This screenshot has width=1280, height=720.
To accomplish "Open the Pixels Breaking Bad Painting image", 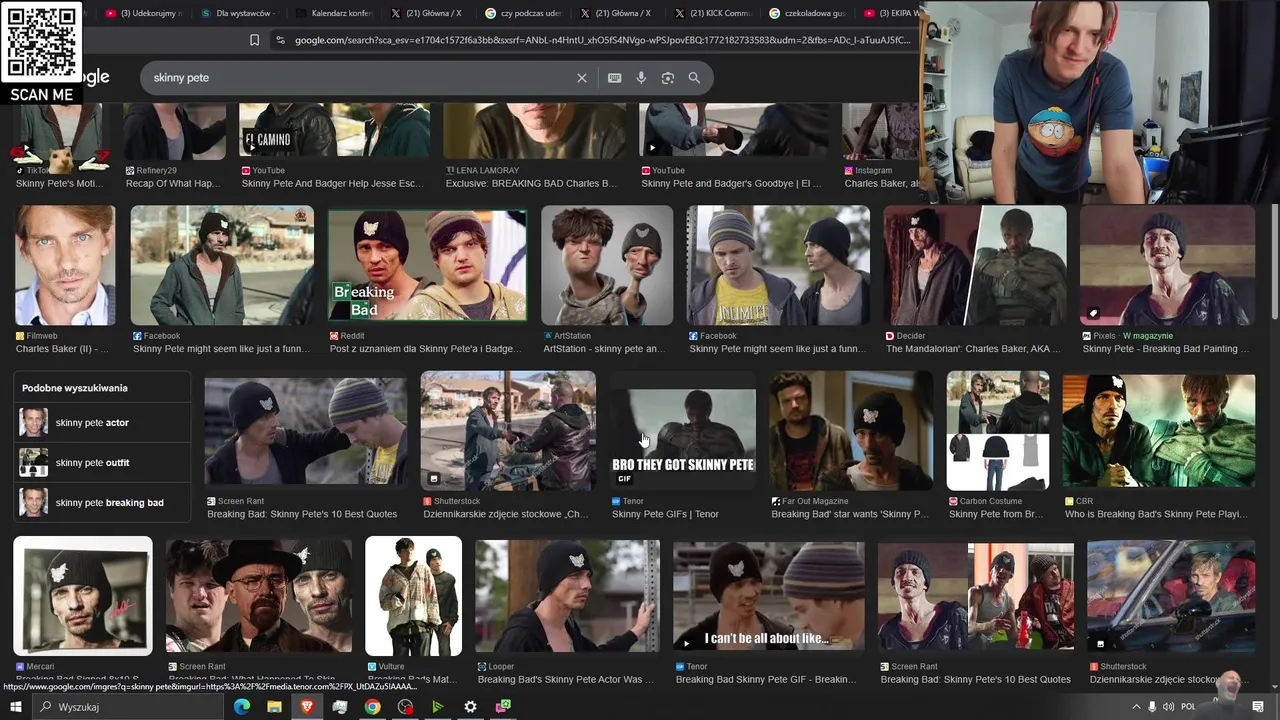I will (x=1167, y=265).
